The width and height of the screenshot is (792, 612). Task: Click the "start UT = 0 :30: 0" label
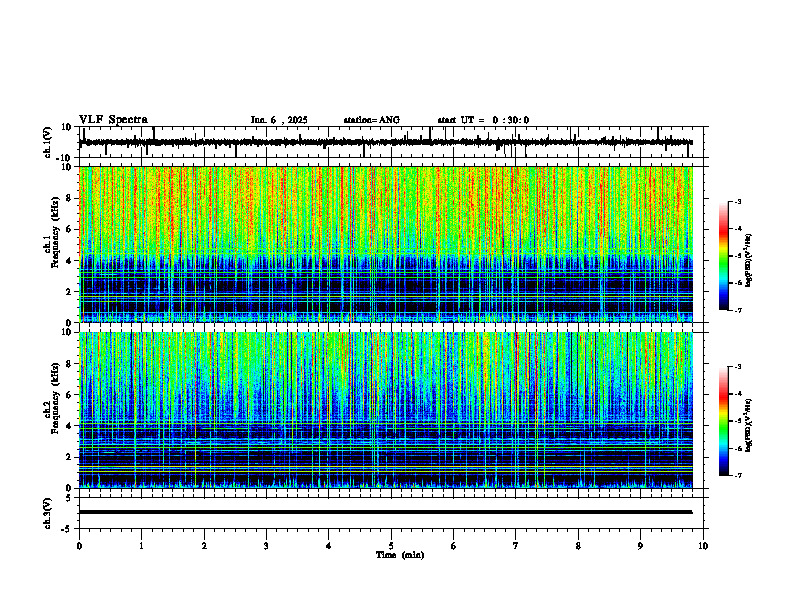[x=483, y=120]
